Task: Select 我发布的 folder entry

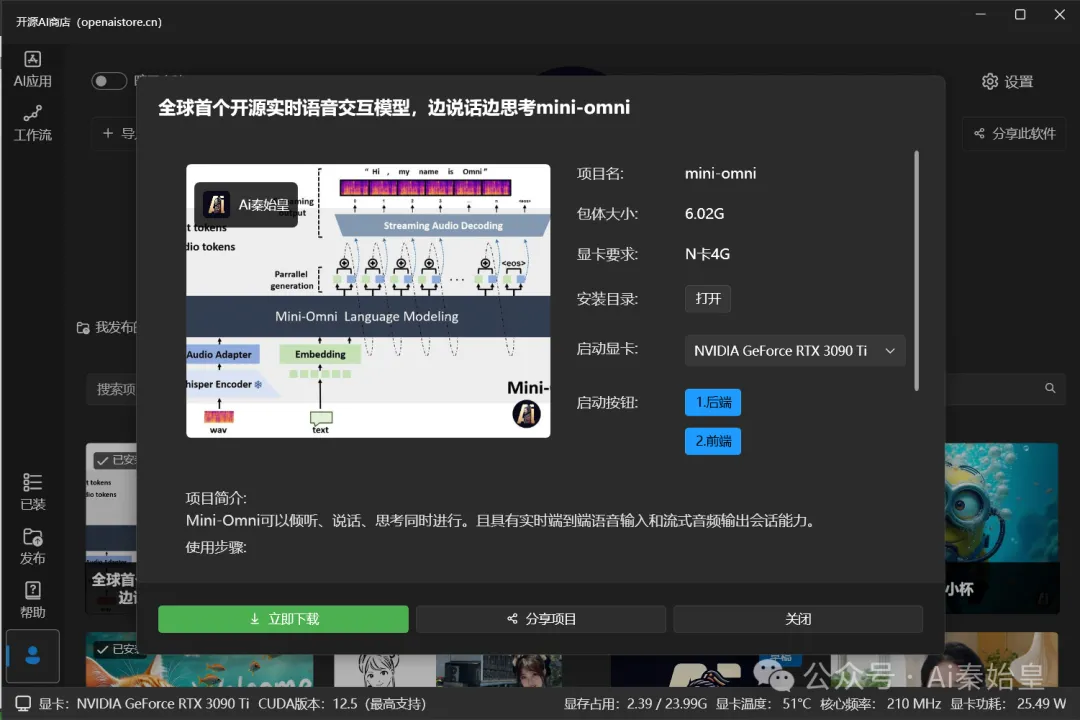Action: (x=107, y=327)
